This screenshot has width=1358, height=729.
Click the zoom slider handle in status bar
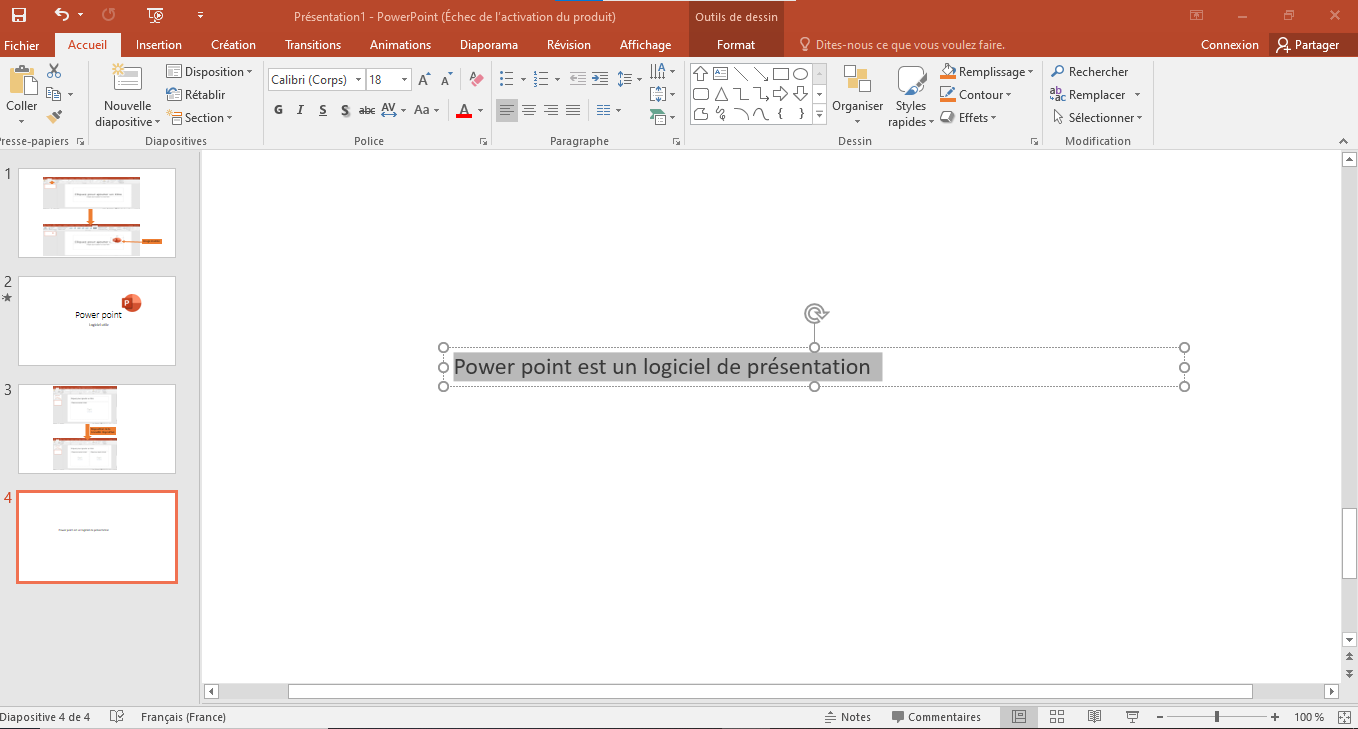[1217, 717]
